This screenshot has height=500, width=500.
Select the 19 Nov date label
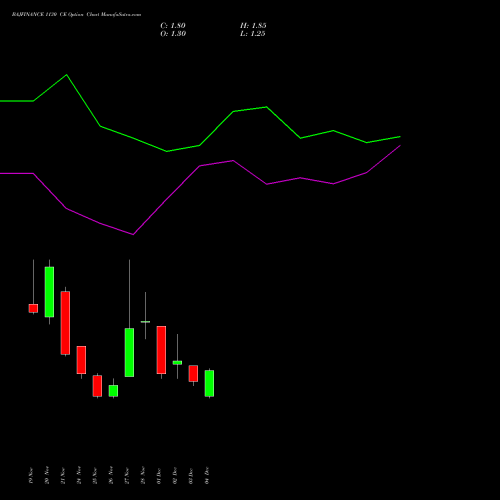31,476
